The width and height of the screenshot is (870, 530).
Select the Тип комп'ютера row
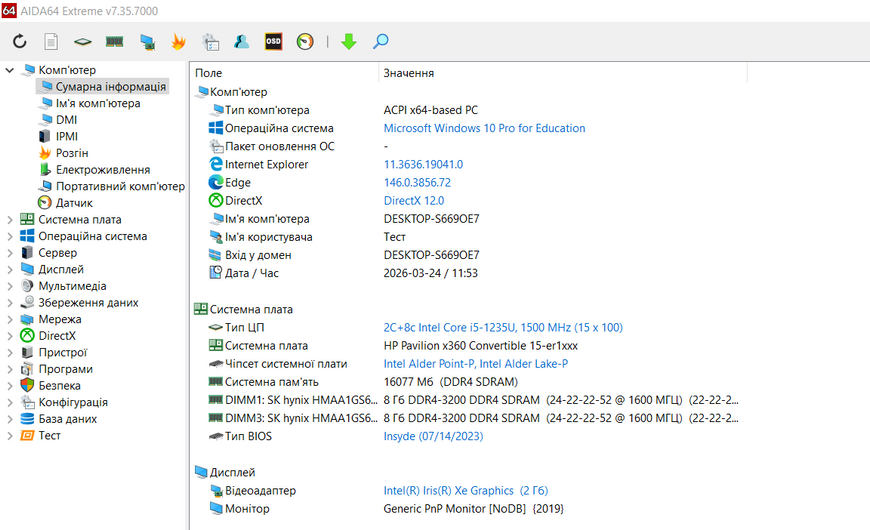pos(469,110)
